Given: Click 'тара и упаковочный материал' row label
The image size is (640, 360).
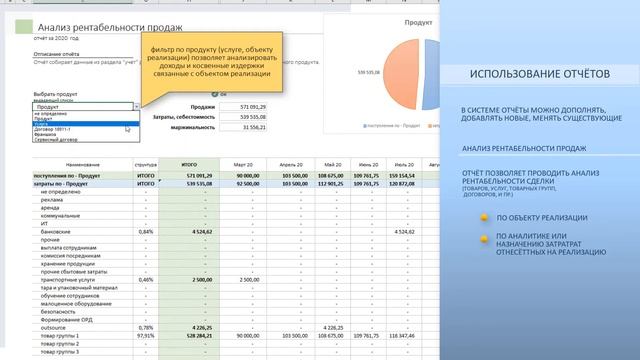Looking at the screenshot, I should tap(79, 288).
